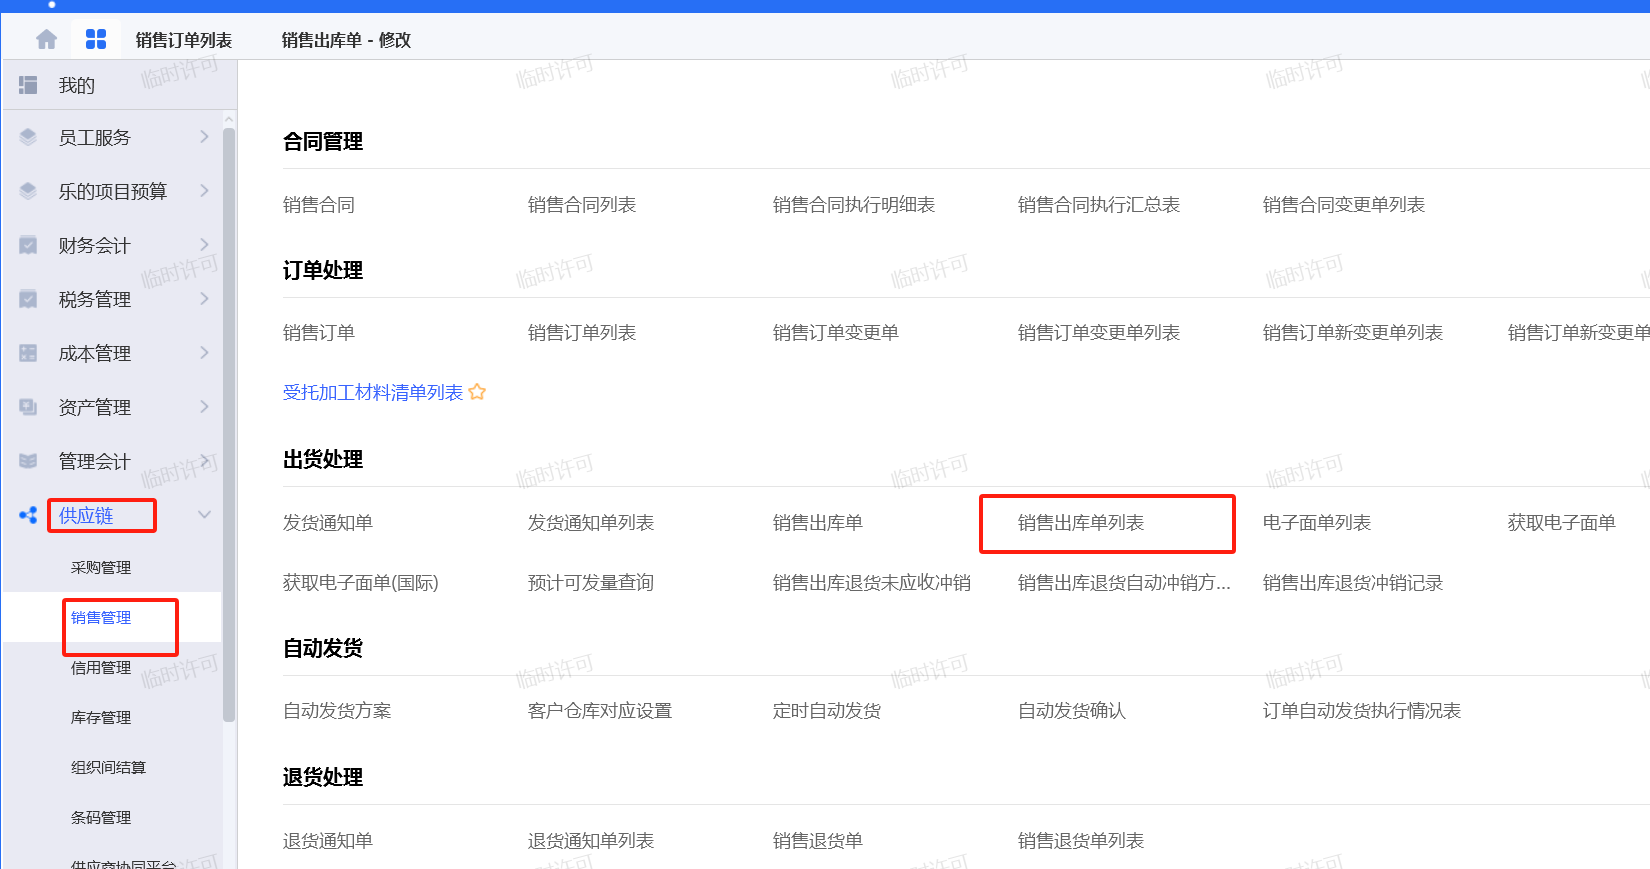
Task: Click the 资产管理 sidebar icon
Action: [x=28, y=407]
